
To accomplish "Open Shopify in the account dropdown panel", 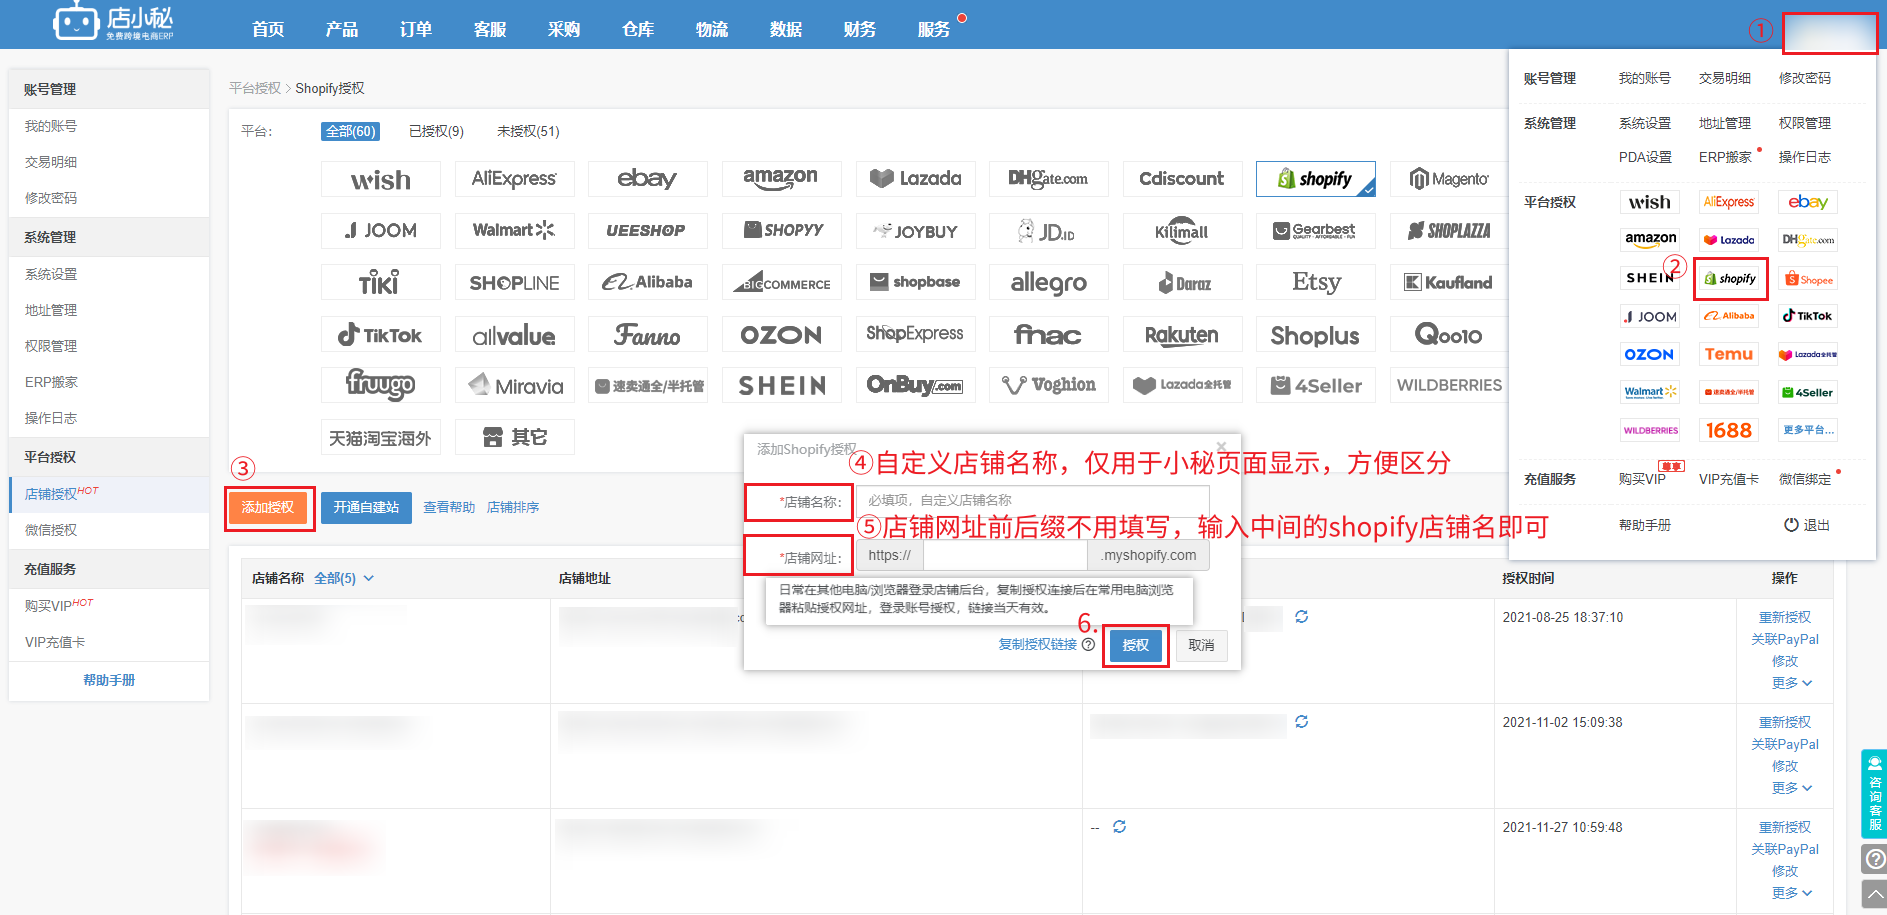I will (1730, 279).
